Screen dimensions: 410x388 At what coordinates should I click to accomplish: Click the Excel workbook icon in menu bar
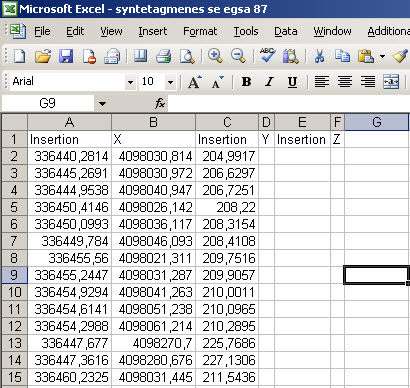click(18, 31)
